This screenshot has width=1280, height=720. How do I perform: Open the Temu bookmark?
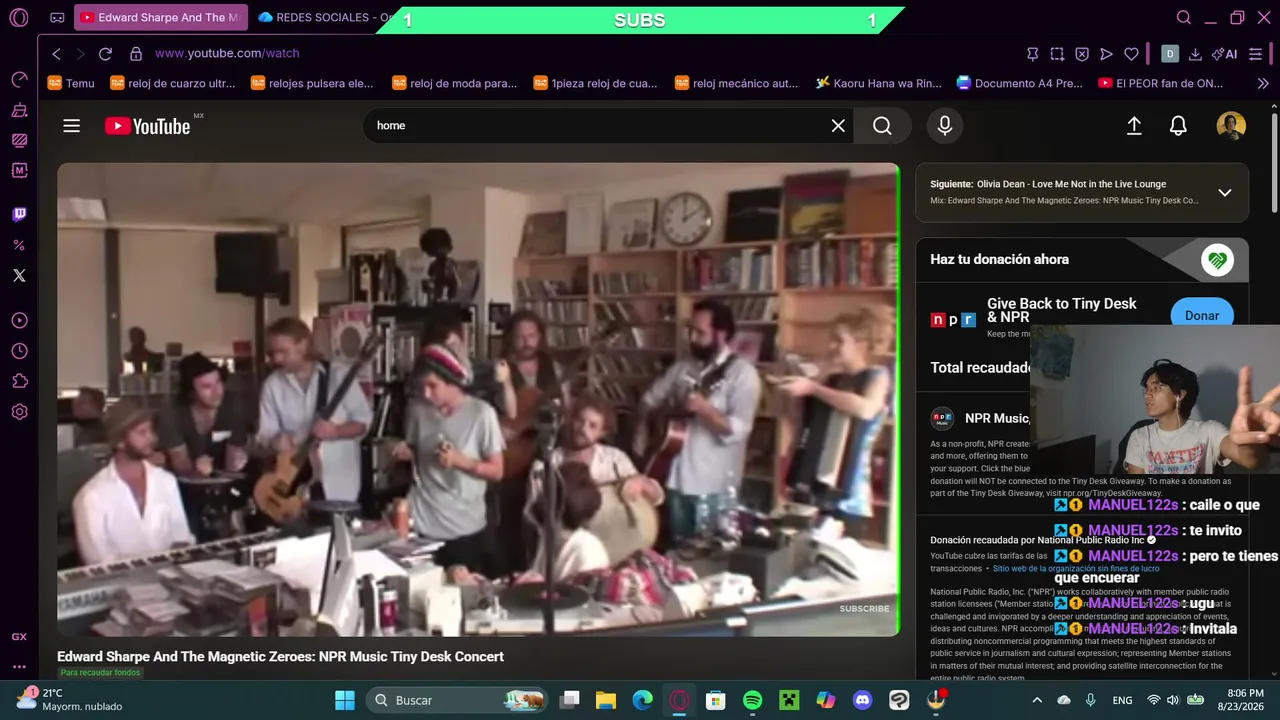tap(71, 83)
